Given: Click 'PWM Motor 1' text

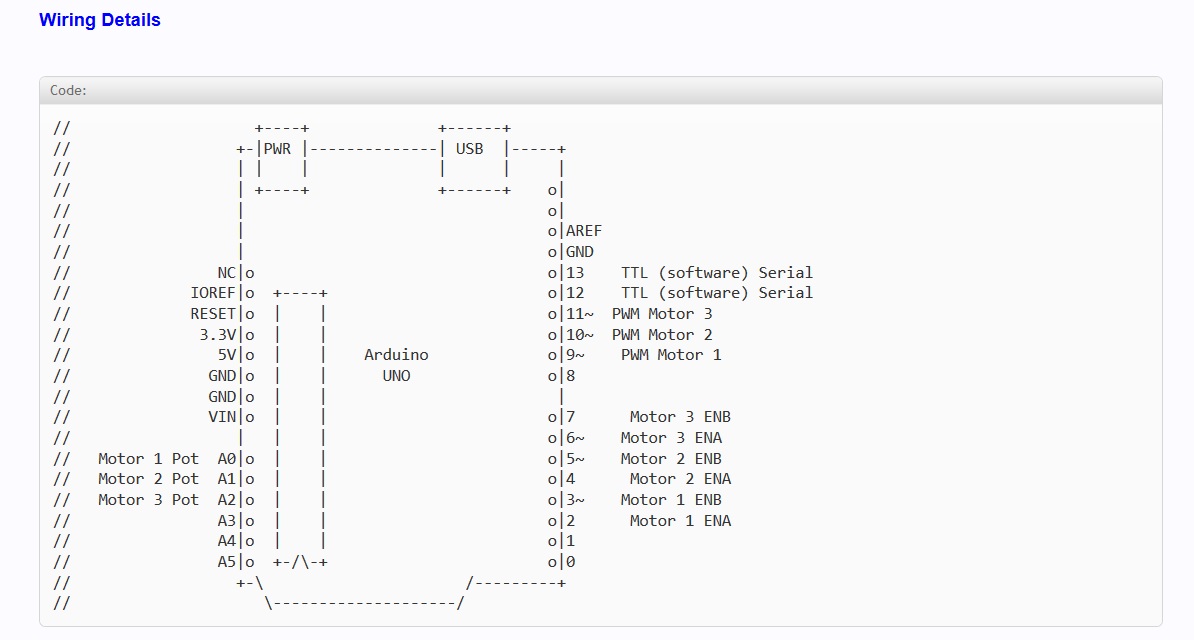Looking at the screenshot, I should pos(671,355).
